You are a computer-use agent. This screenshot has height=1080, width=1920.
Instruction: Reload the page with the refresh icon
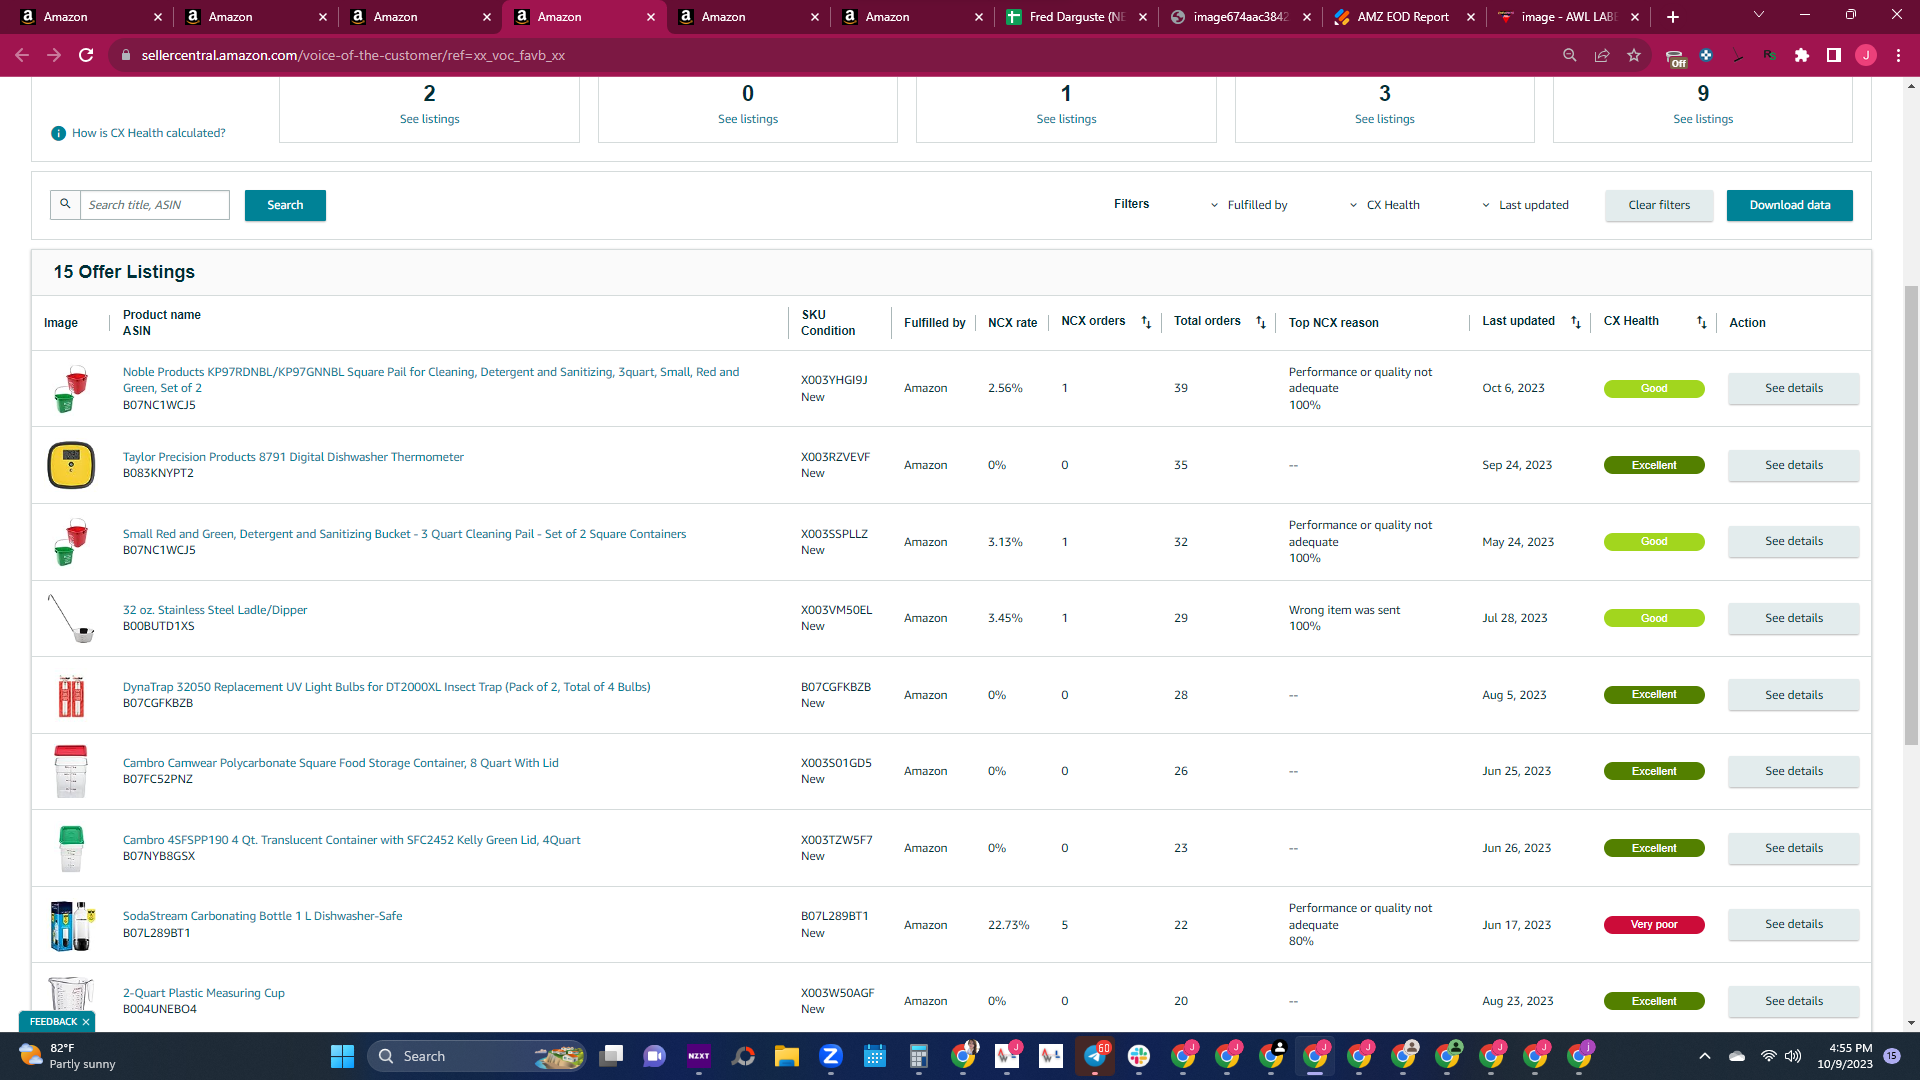[87, 55]
